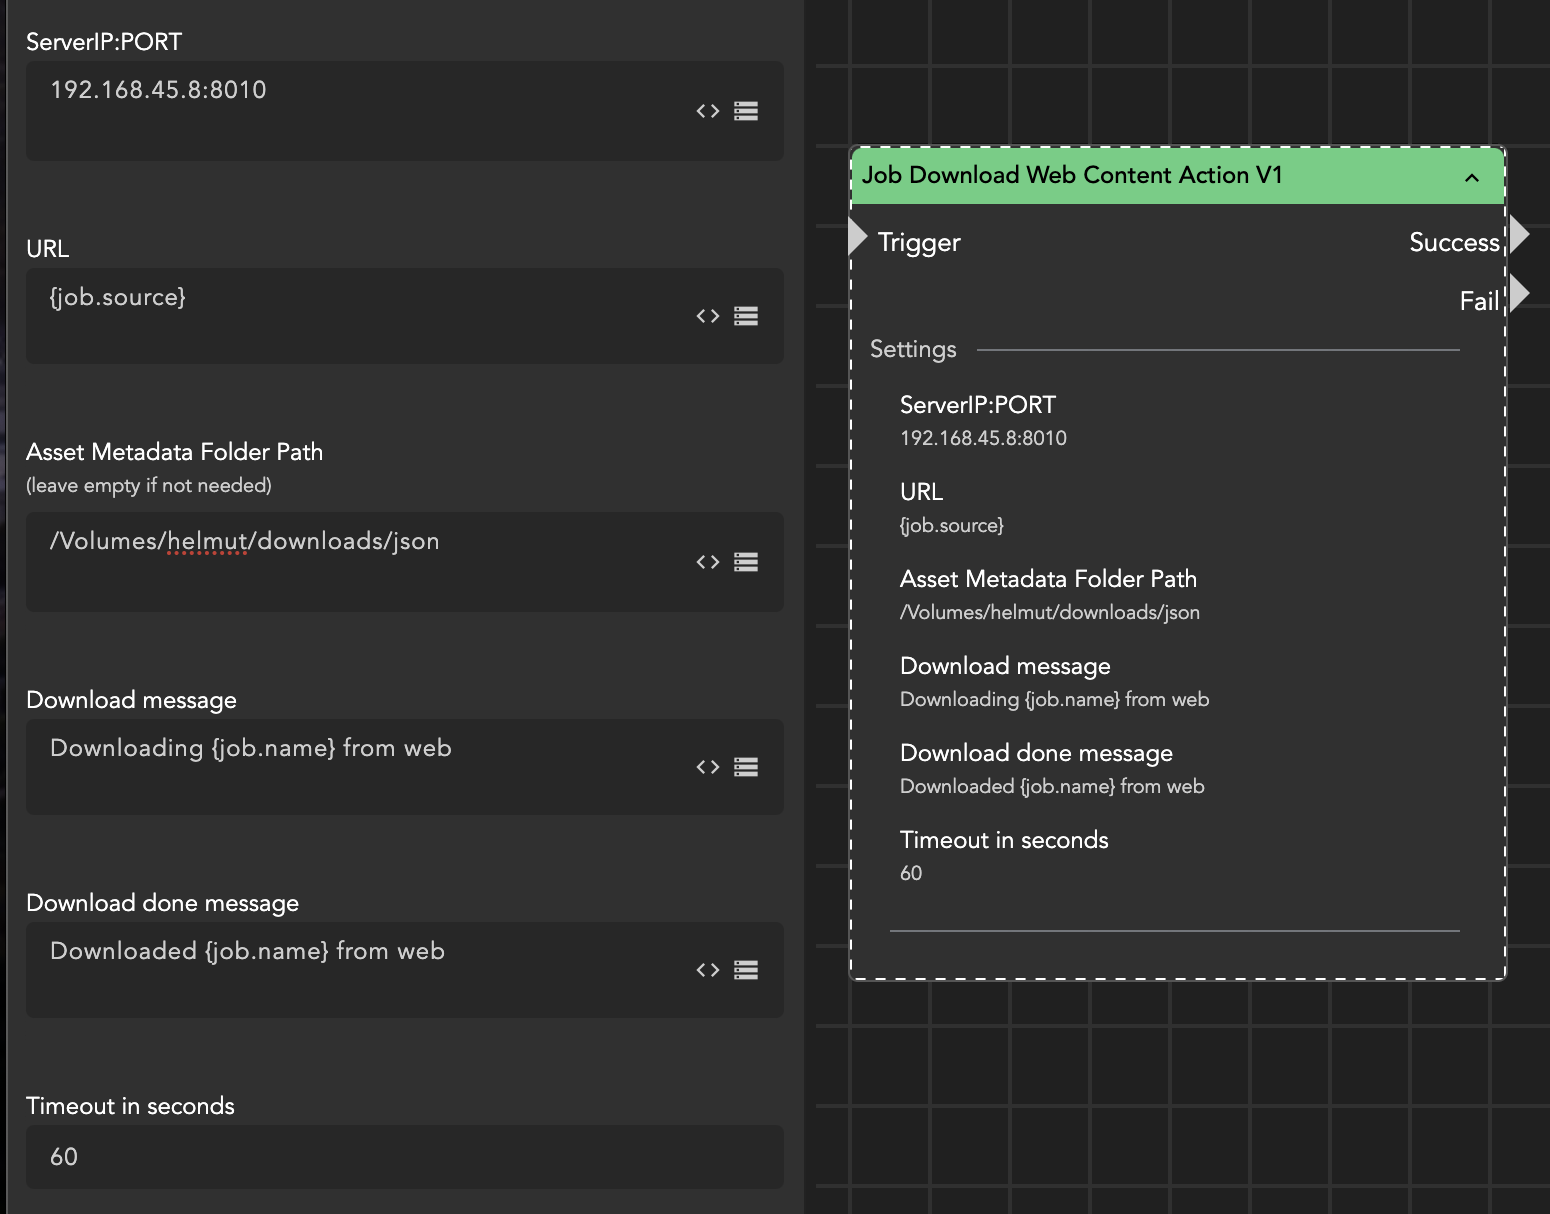Collapse the Job Download Web Content node
Screen dimensions: 1550x1214
pyautogui.click(x=1471, y=177)
